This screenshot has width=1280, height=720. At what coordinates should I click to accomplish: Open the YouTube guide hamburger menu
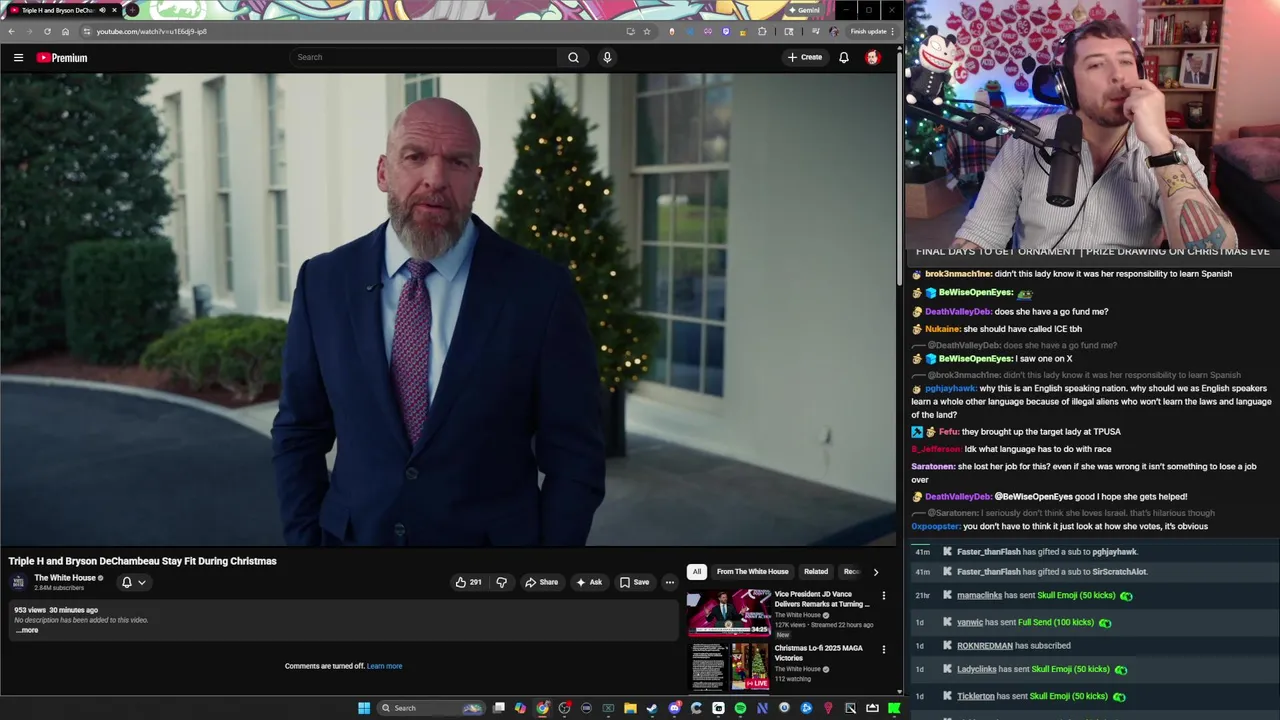(18, 57)
